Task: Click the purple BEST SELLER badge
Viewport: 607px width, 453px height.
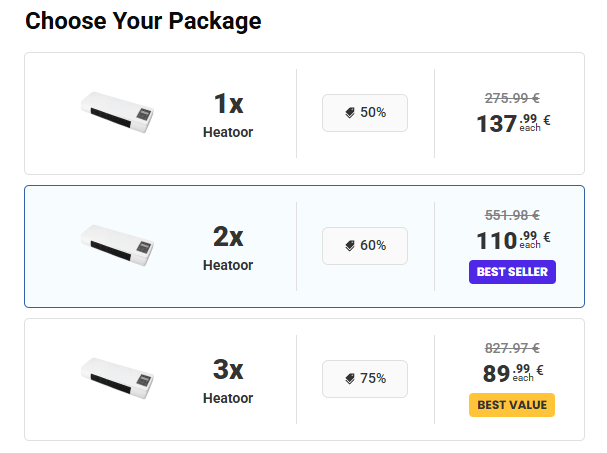Action: click(x=512, y=271)
